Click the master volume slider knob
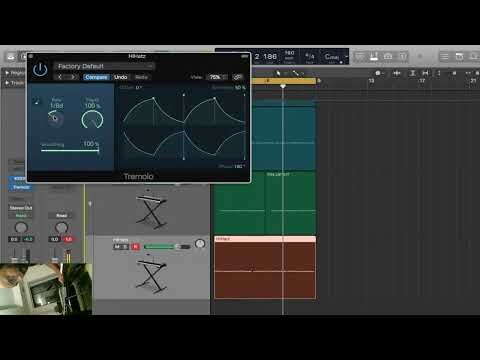The width and height of the screenshot is (480, 360). point(420,57)
